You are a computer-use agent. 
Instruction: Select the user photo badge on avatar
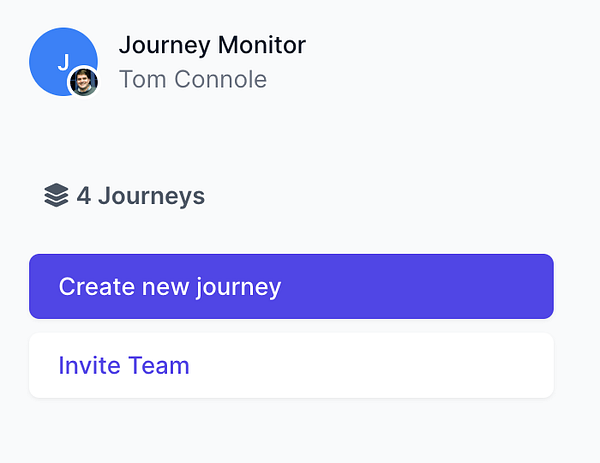click(83, 82)
